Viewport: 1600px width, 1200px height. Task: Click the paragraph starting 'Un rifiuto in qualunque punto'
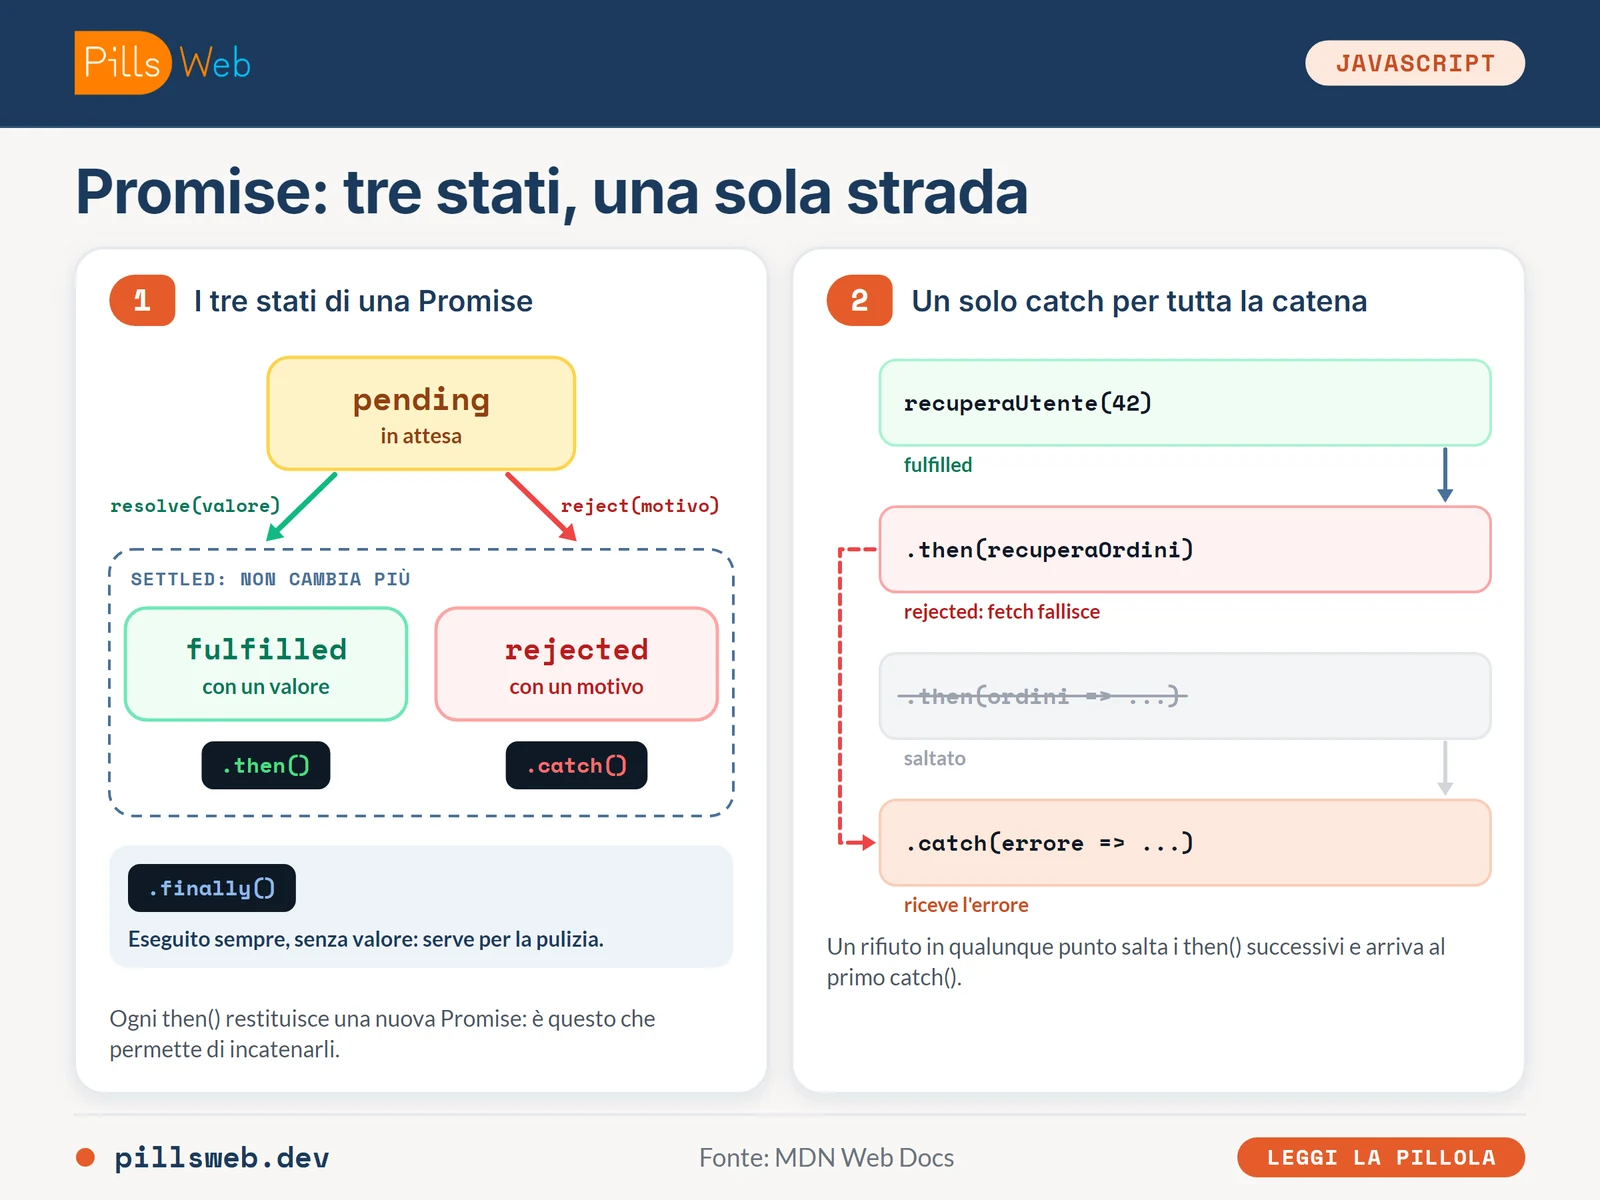pos(1136,962)
